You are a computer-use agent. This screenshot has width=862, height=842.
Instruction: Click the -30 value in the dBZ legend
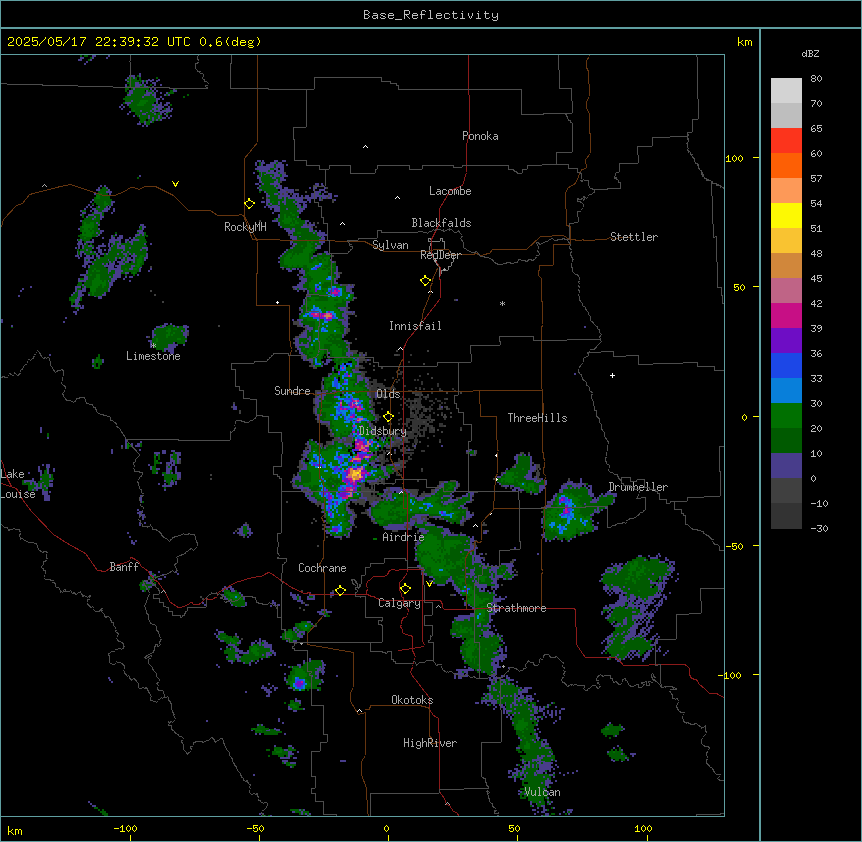click(819, 529)
